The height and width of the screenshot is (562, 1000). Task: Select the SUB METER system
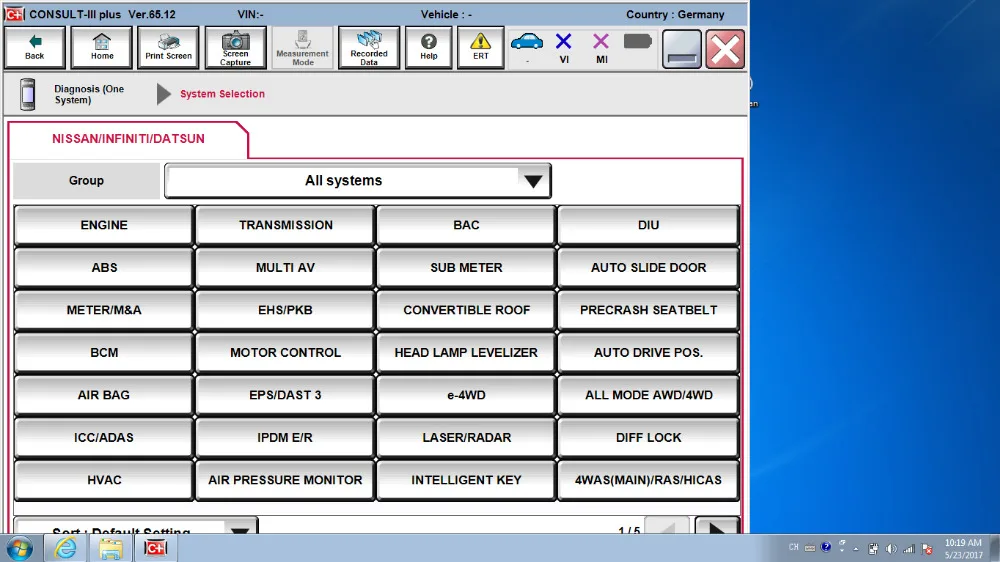[466, 268]
